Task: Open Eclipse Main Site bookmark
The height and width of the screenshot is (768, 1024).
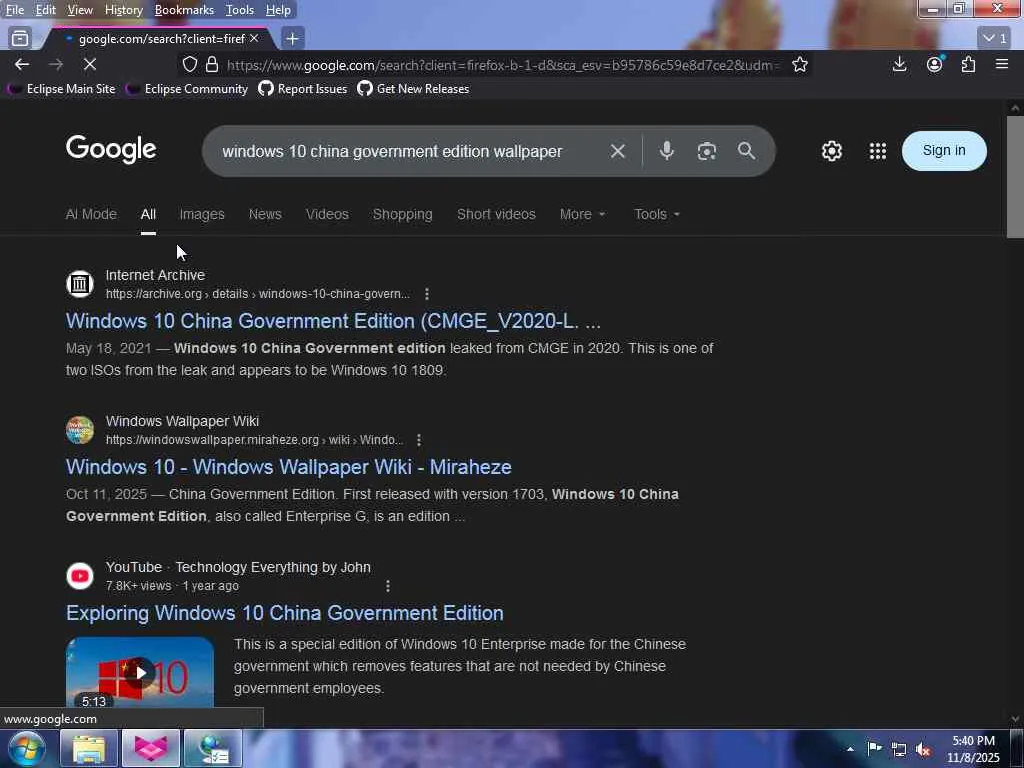Action: coord(61,89)
